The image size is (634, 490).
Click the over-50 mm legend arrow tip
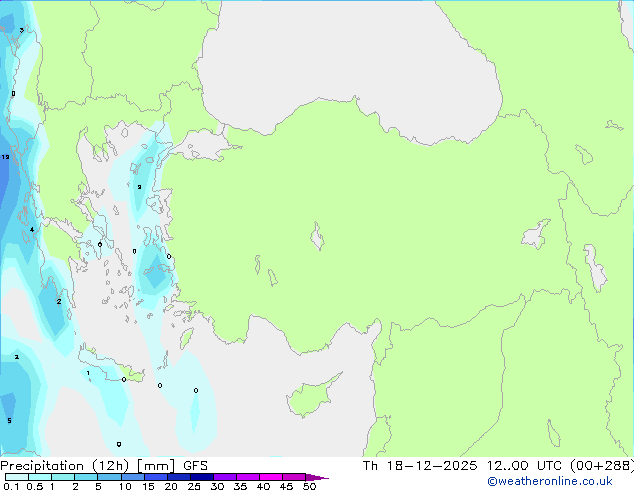click(x=317, y=477)
